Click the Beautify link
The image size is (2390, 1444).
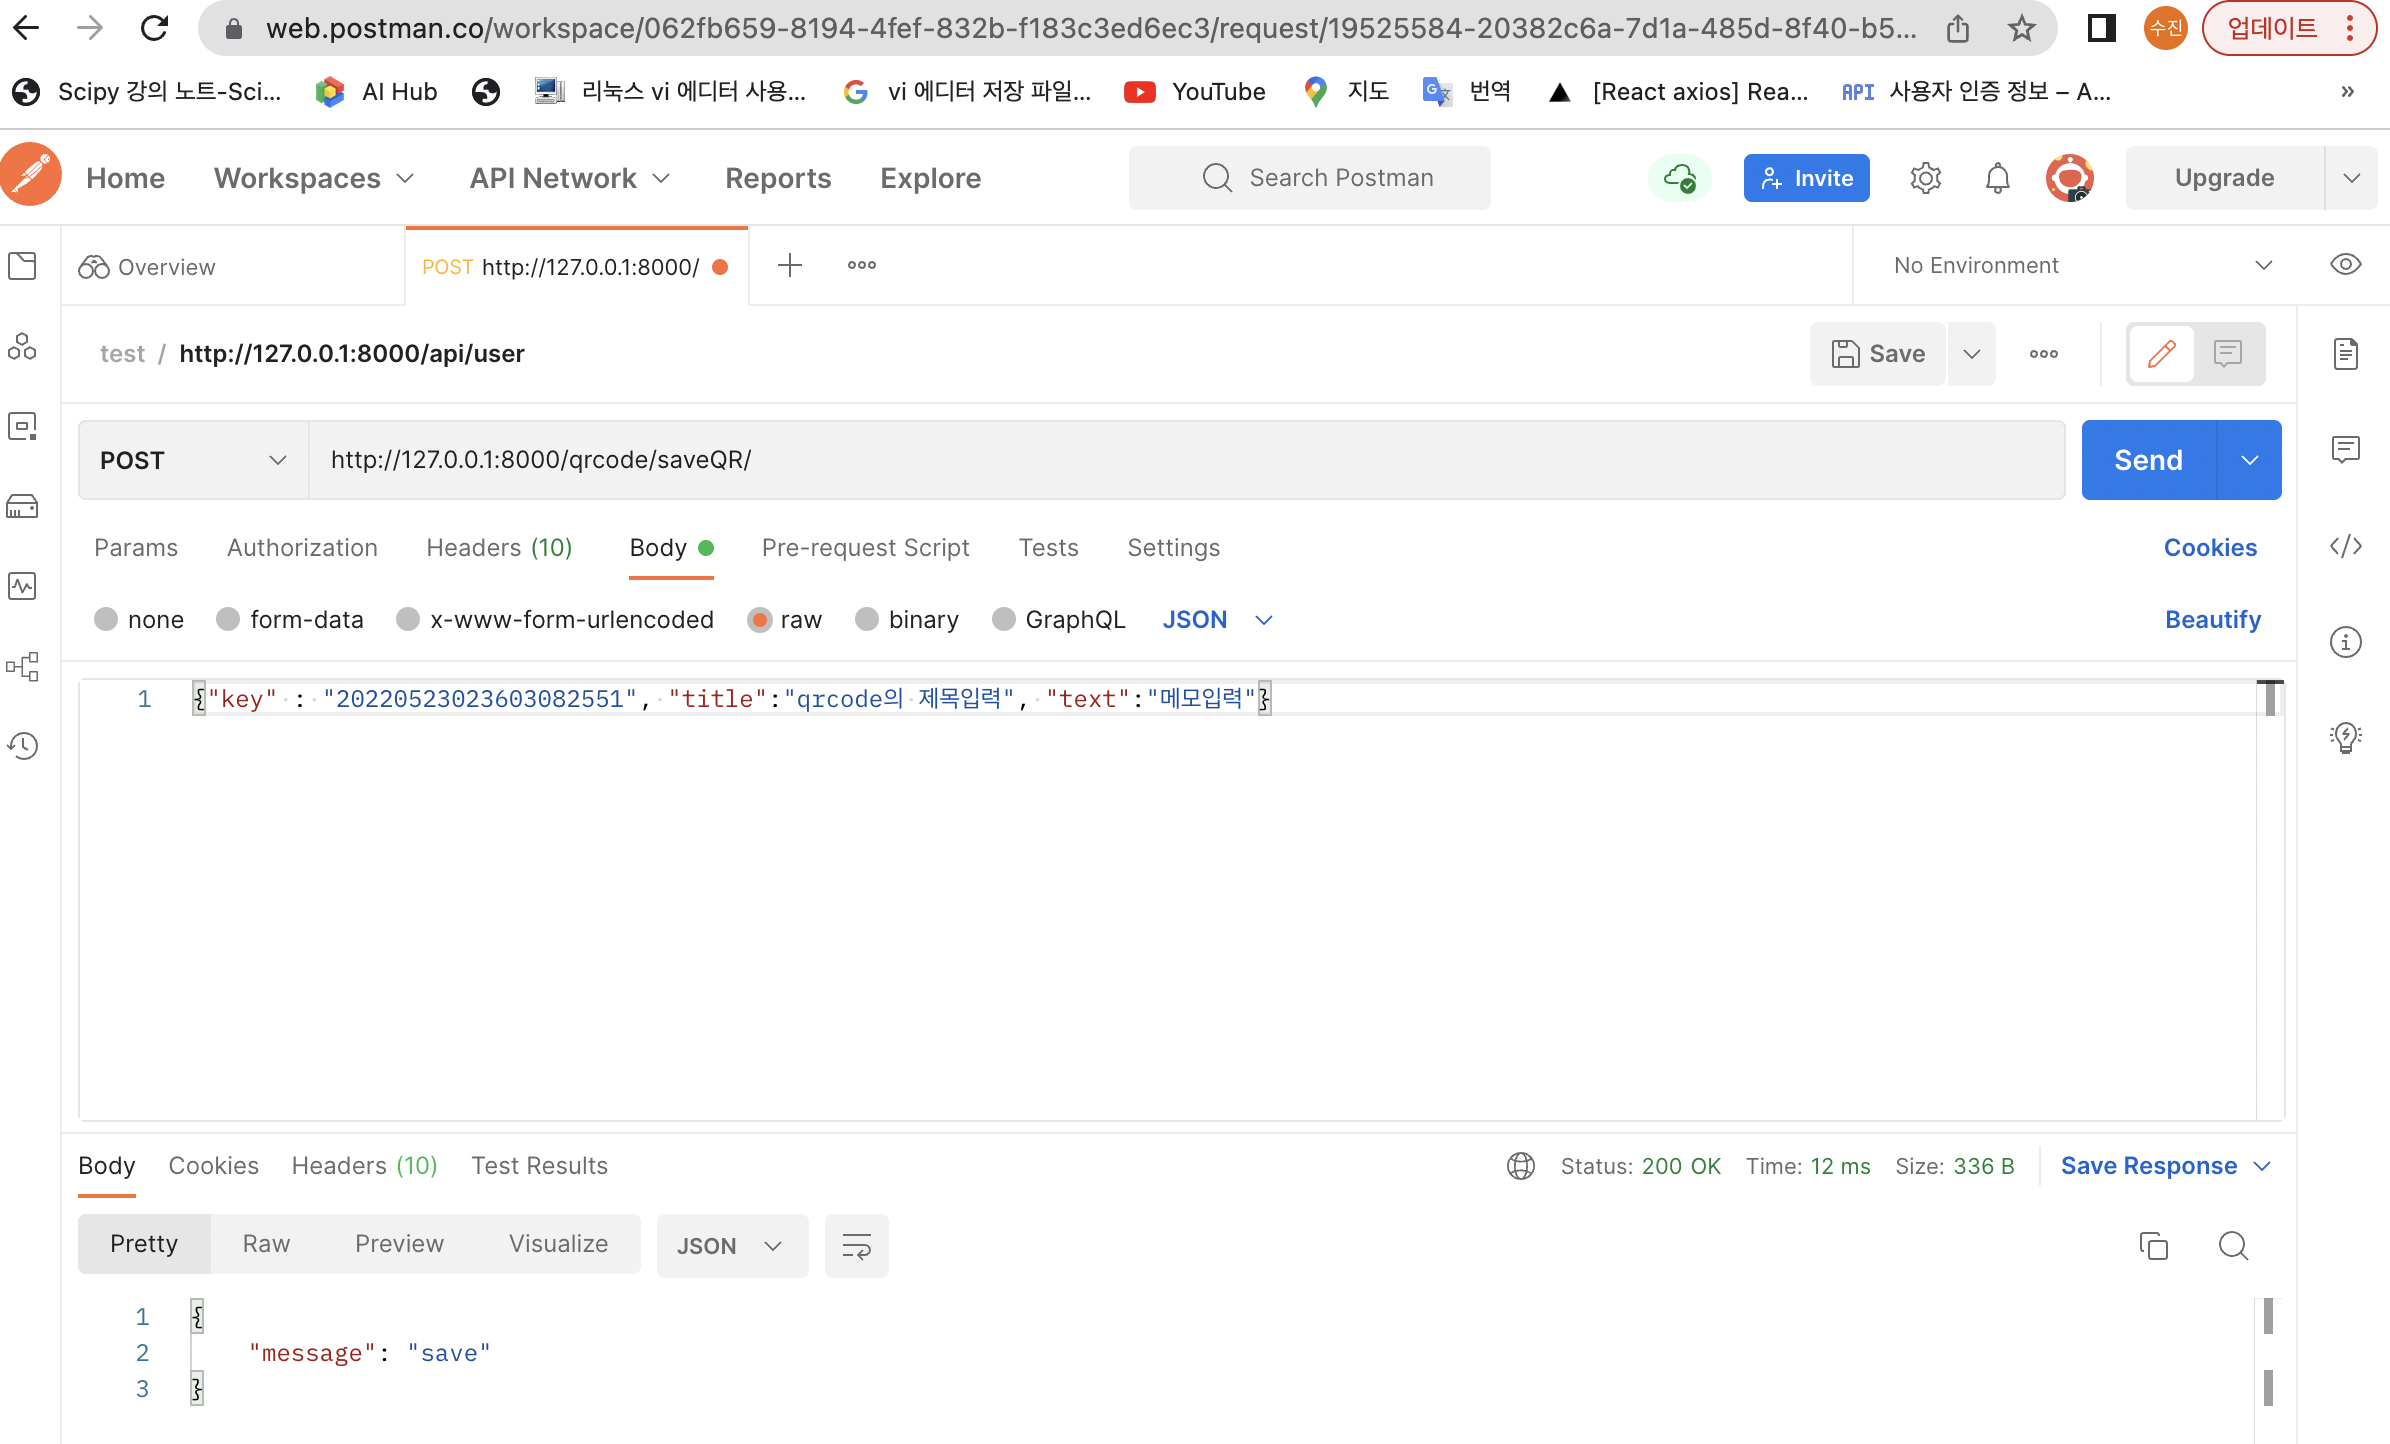(2212, 620)
